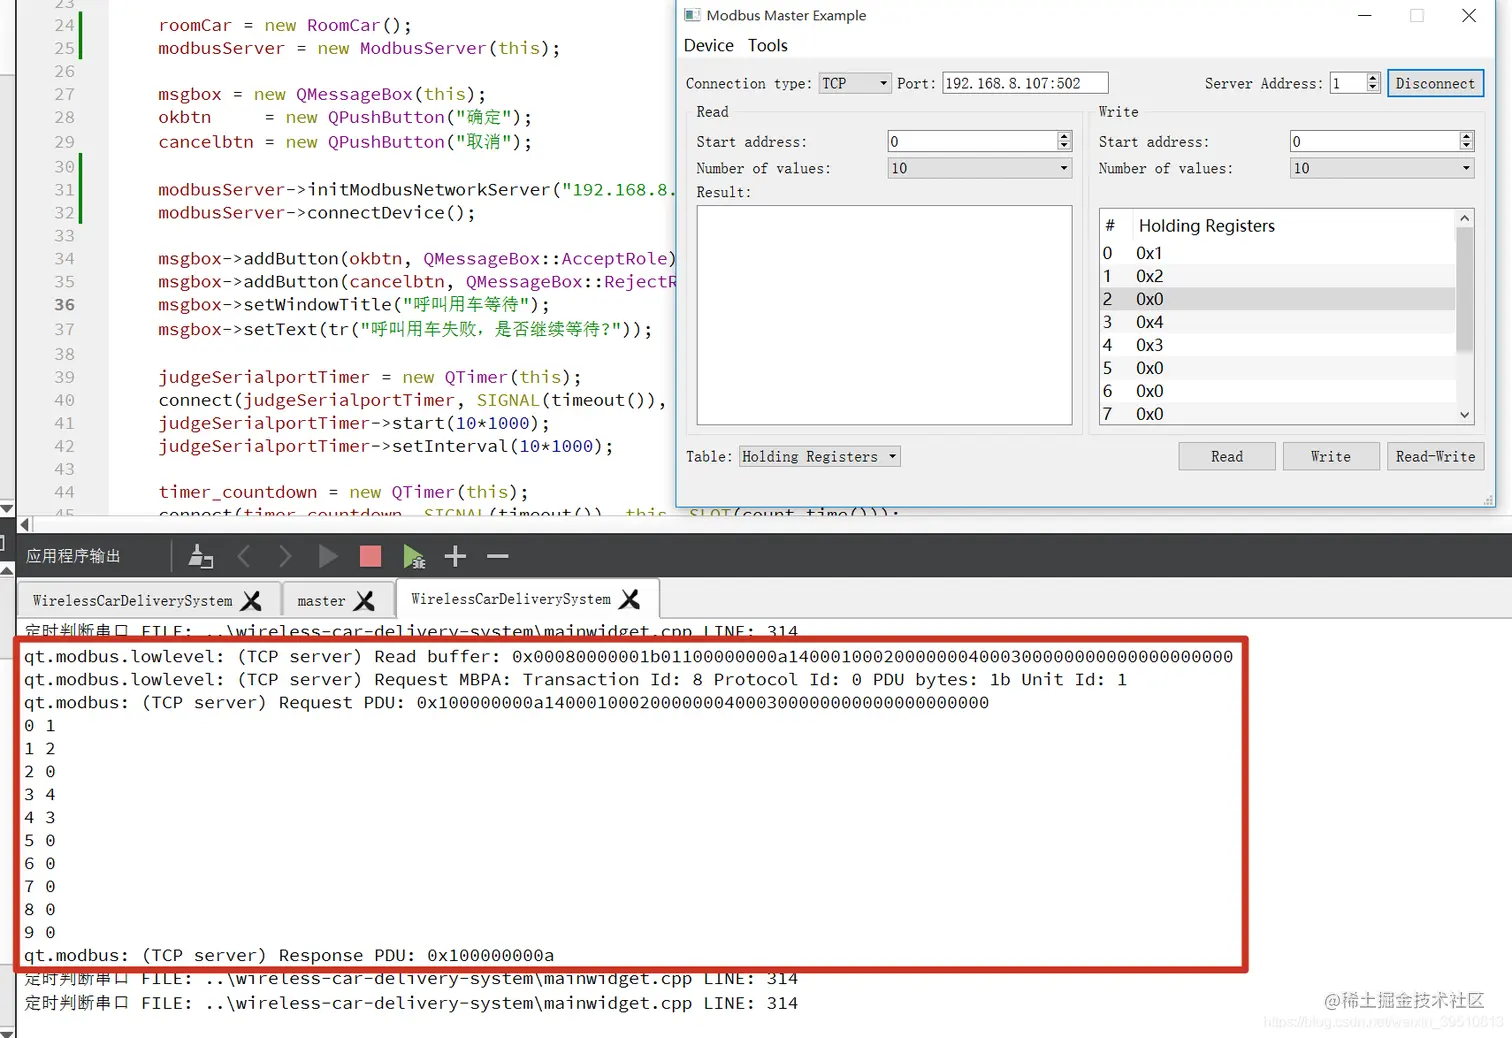1512x1038 pixels.
Task: Increase output font size plus icon
Action: pos(455,556)
